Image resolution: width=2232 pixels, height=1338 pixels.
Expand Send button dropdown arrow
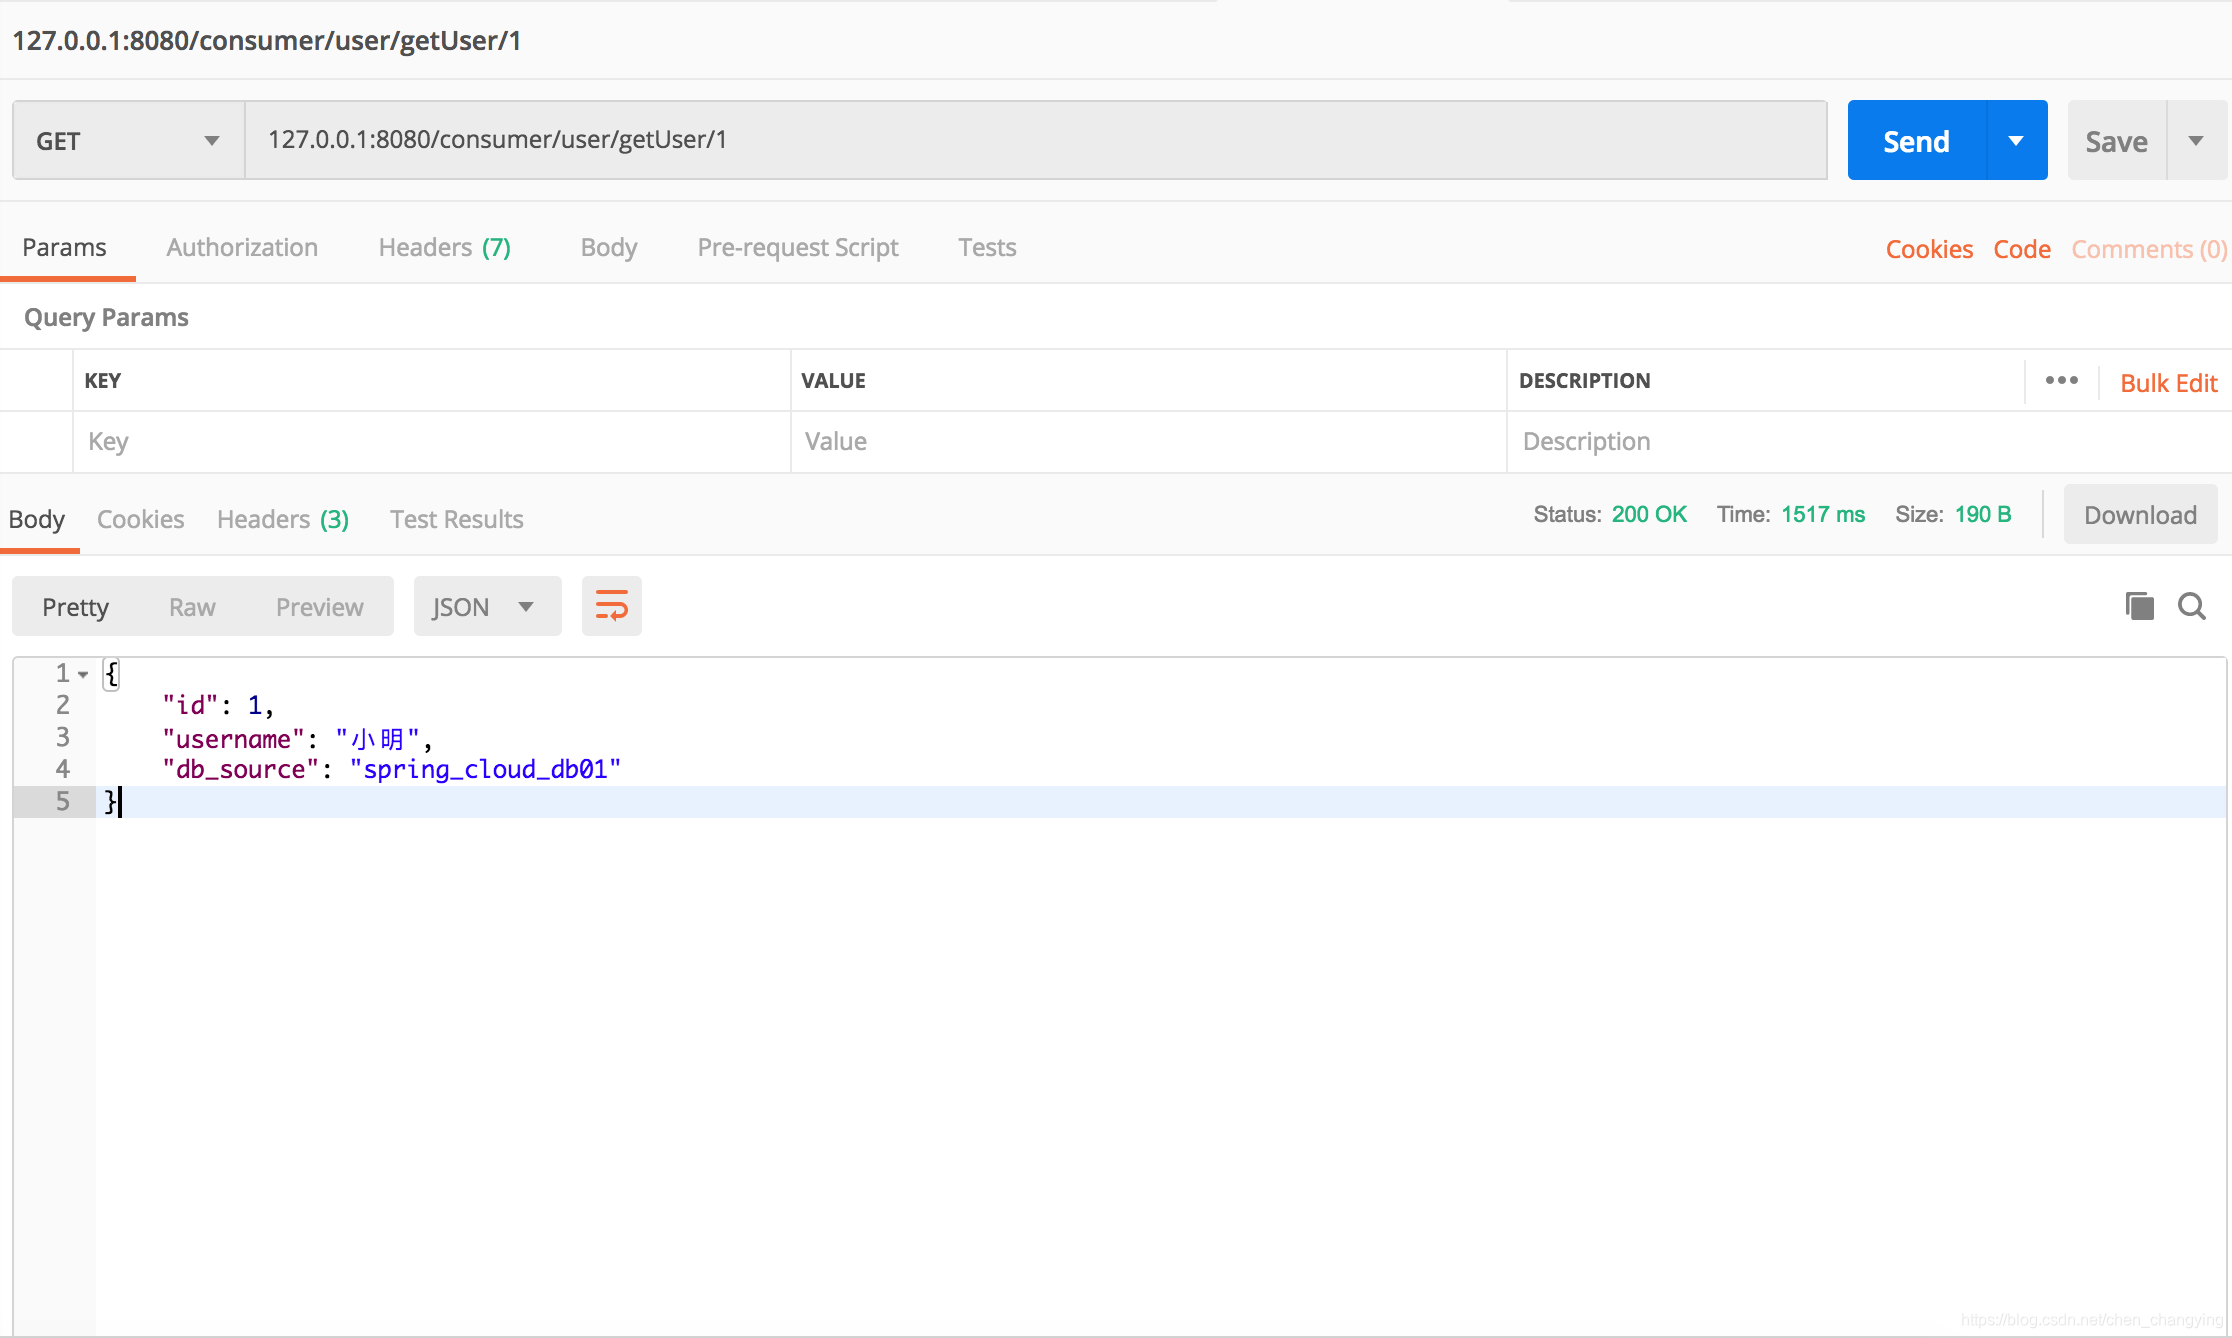pos(2016,140)
